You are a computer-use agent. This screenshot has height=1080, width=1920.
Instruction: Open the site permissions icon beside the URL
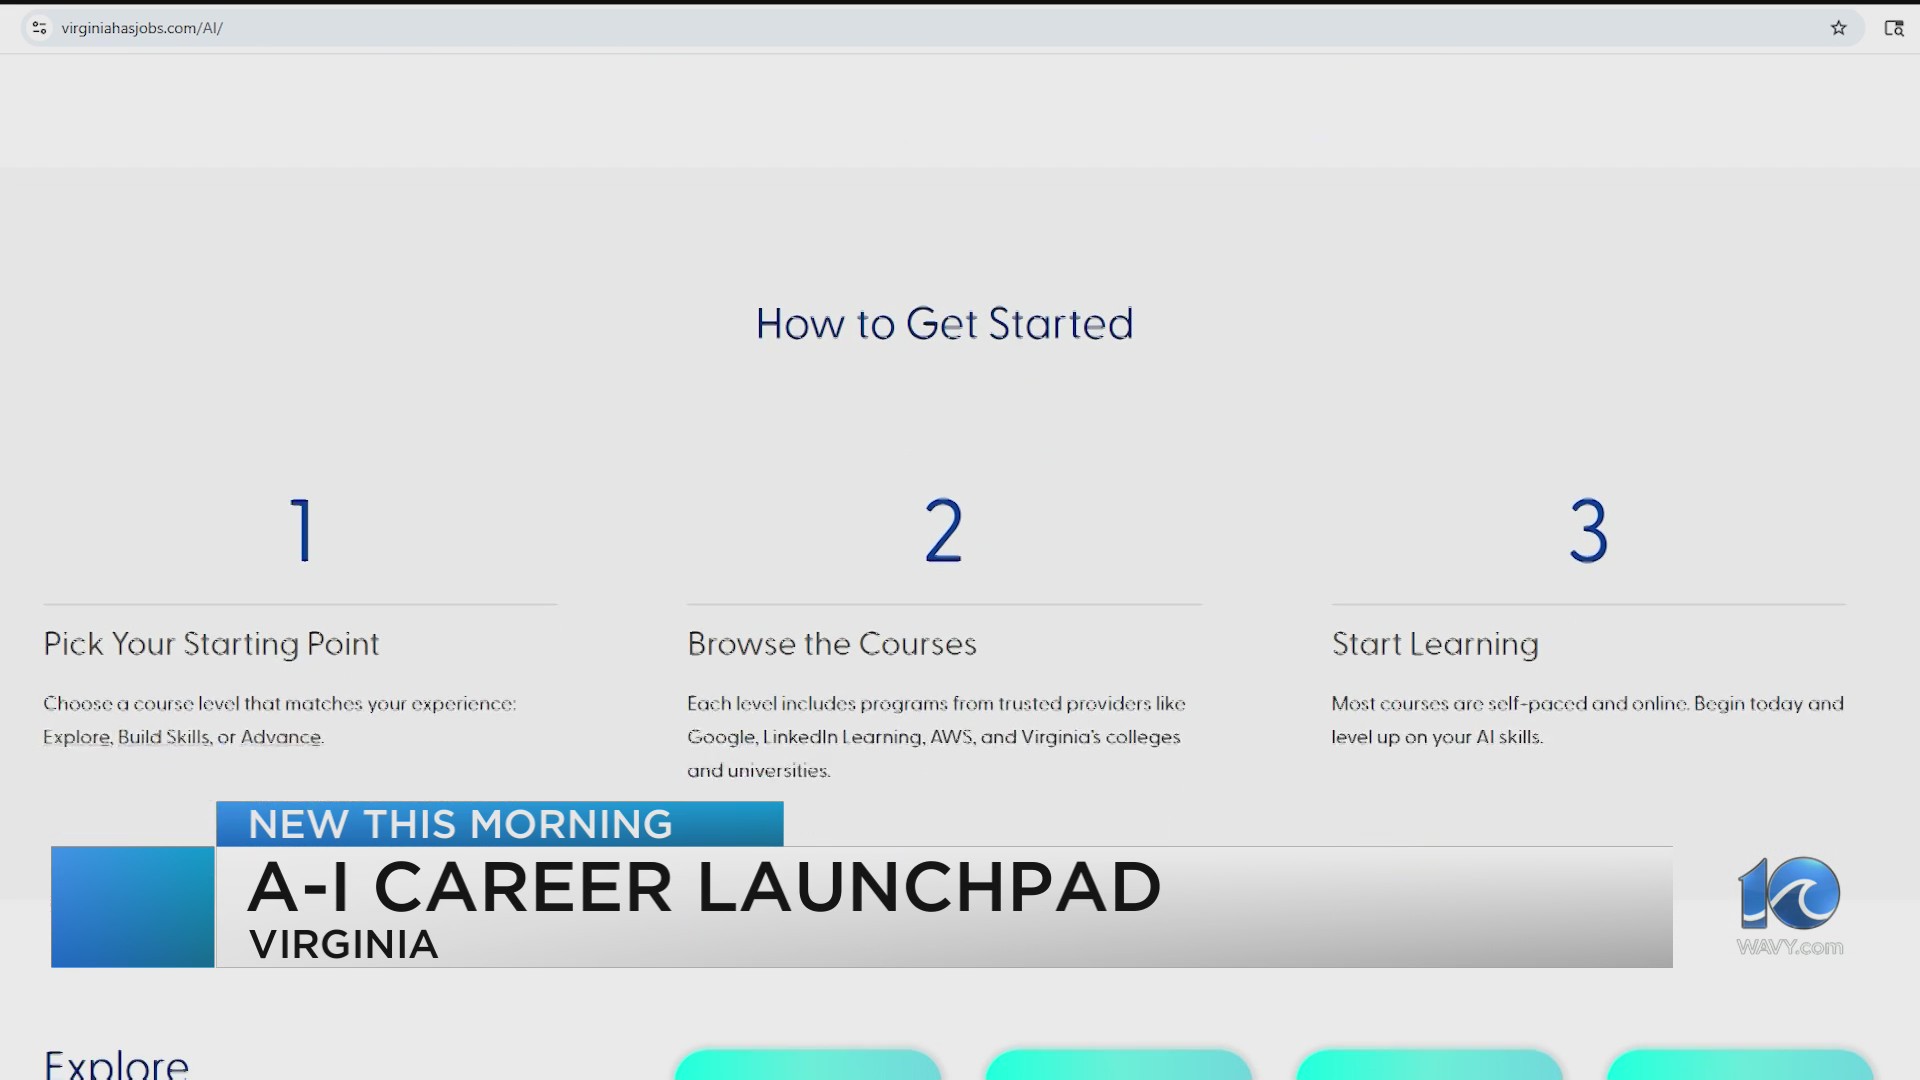39,28
